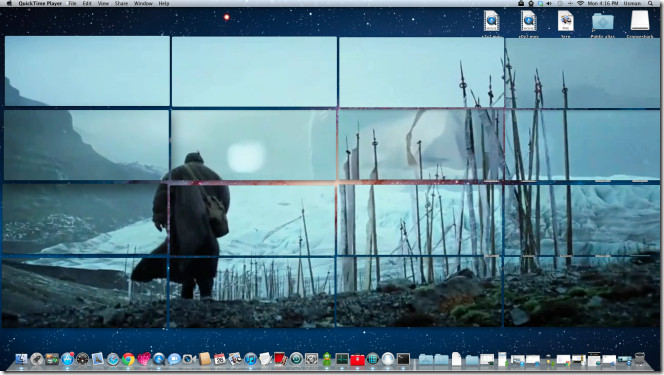The height and width of the screenshot is (375, 664).
Task: Open Calendar from the Dock
Action: (x=220, y=359)
